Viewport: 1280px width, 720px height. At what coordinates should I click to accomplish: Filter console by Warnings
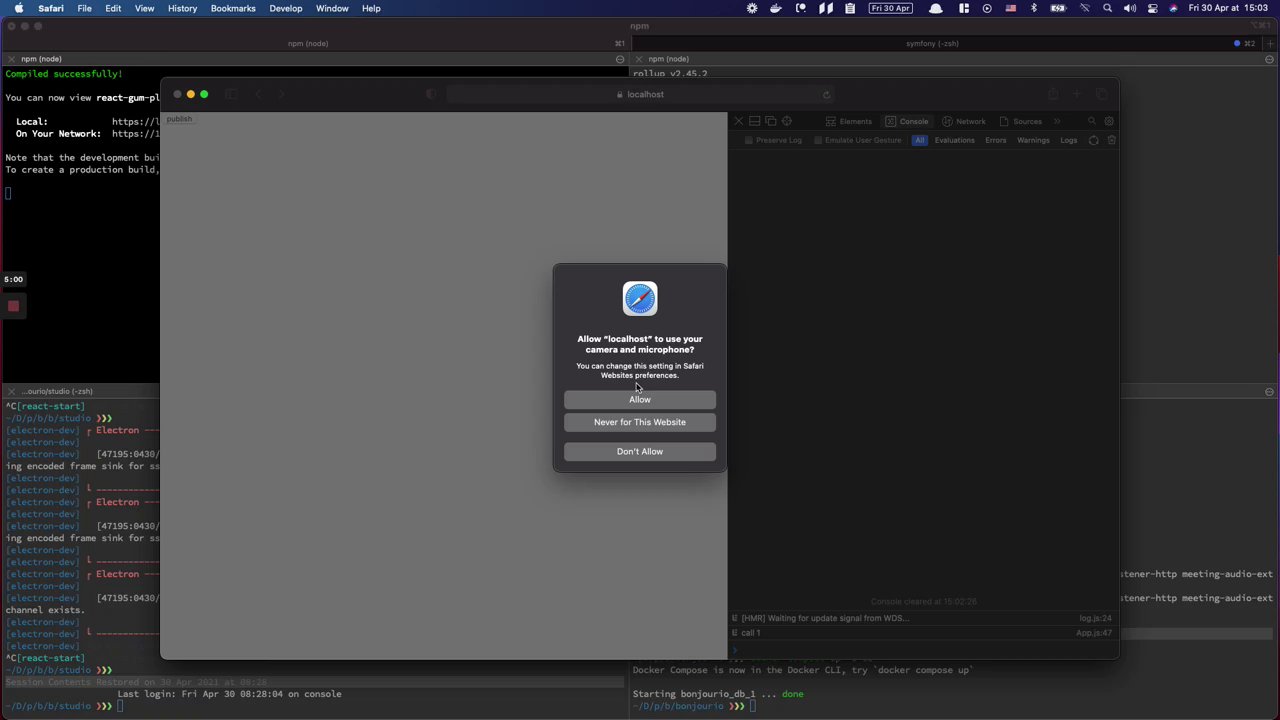click(1033, 140)
